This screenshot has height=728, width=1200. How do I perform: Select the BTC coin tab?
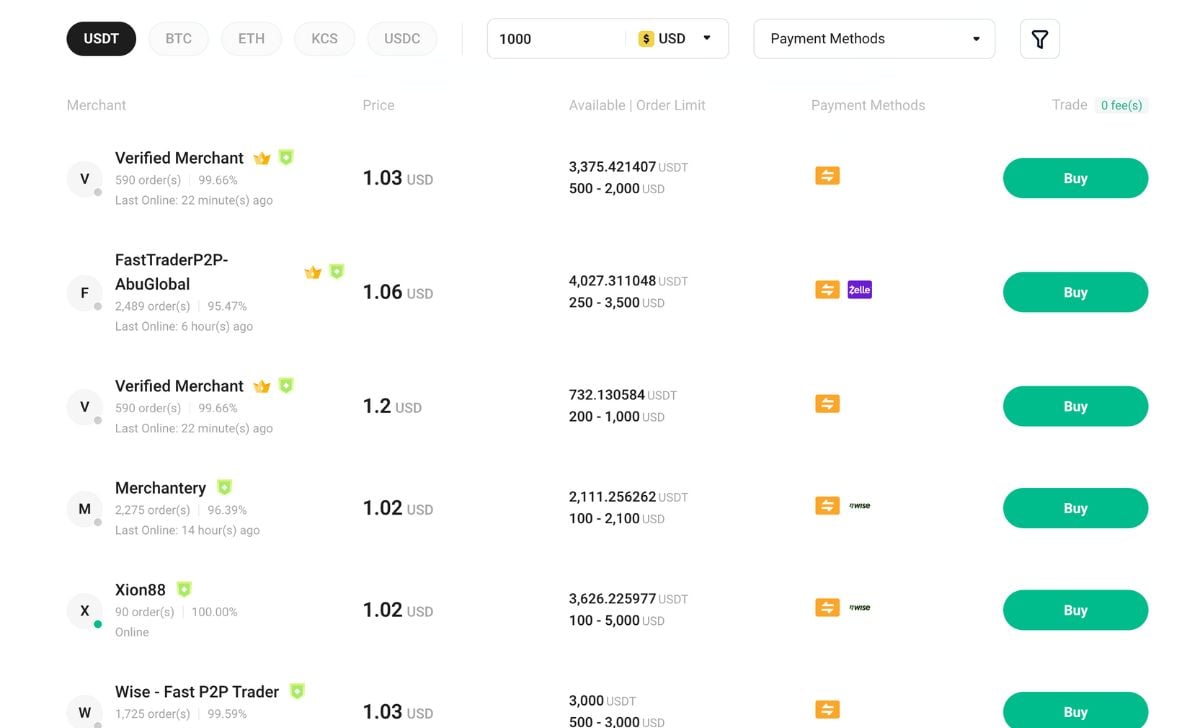[x=178, y=39]
